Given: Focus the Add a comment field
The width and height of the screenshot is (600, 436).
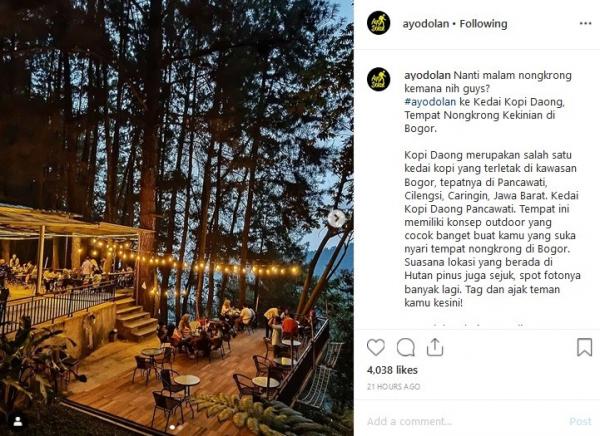Looking at the screenshot, I should click(x=463, y=421).
